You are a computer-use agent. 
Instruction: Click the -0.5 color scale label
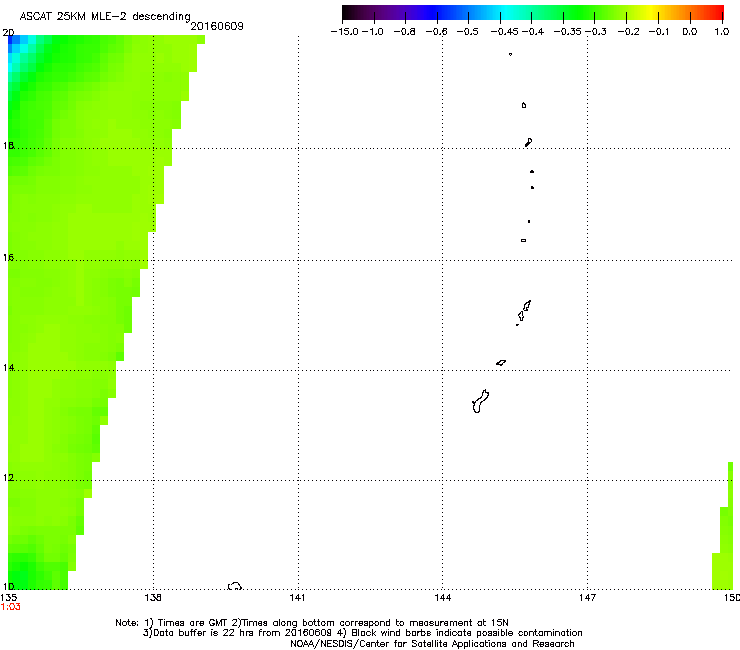[467, 32]
